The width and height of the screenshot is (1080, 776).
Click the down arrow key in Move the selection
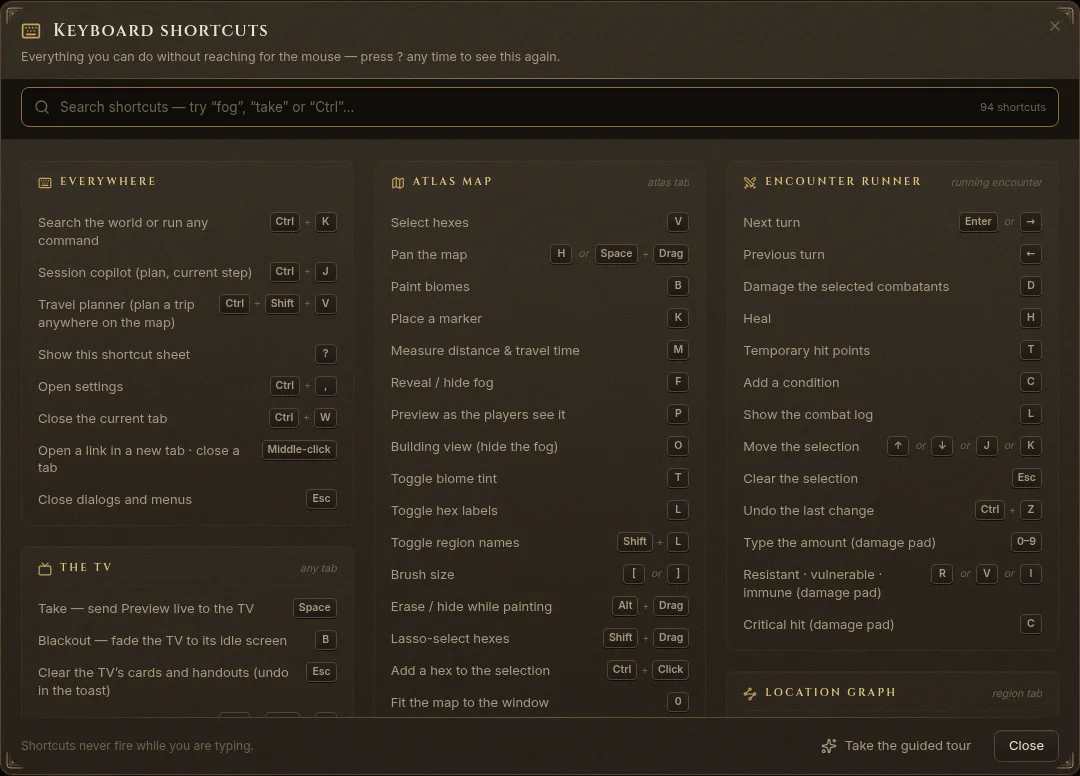[942, 445]
